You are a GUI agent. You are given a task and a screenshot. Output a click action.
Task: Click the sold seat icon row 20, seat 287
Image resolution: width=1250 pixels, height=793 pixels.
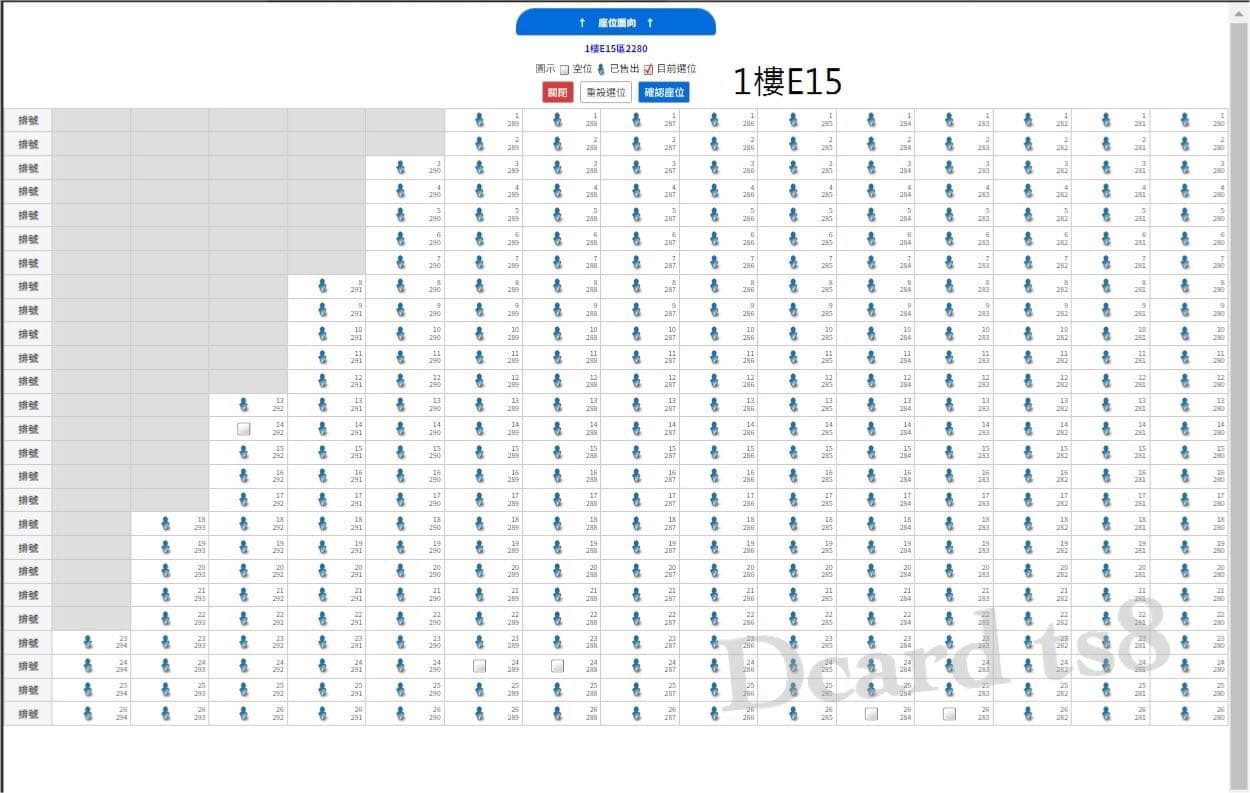point(636,571)
